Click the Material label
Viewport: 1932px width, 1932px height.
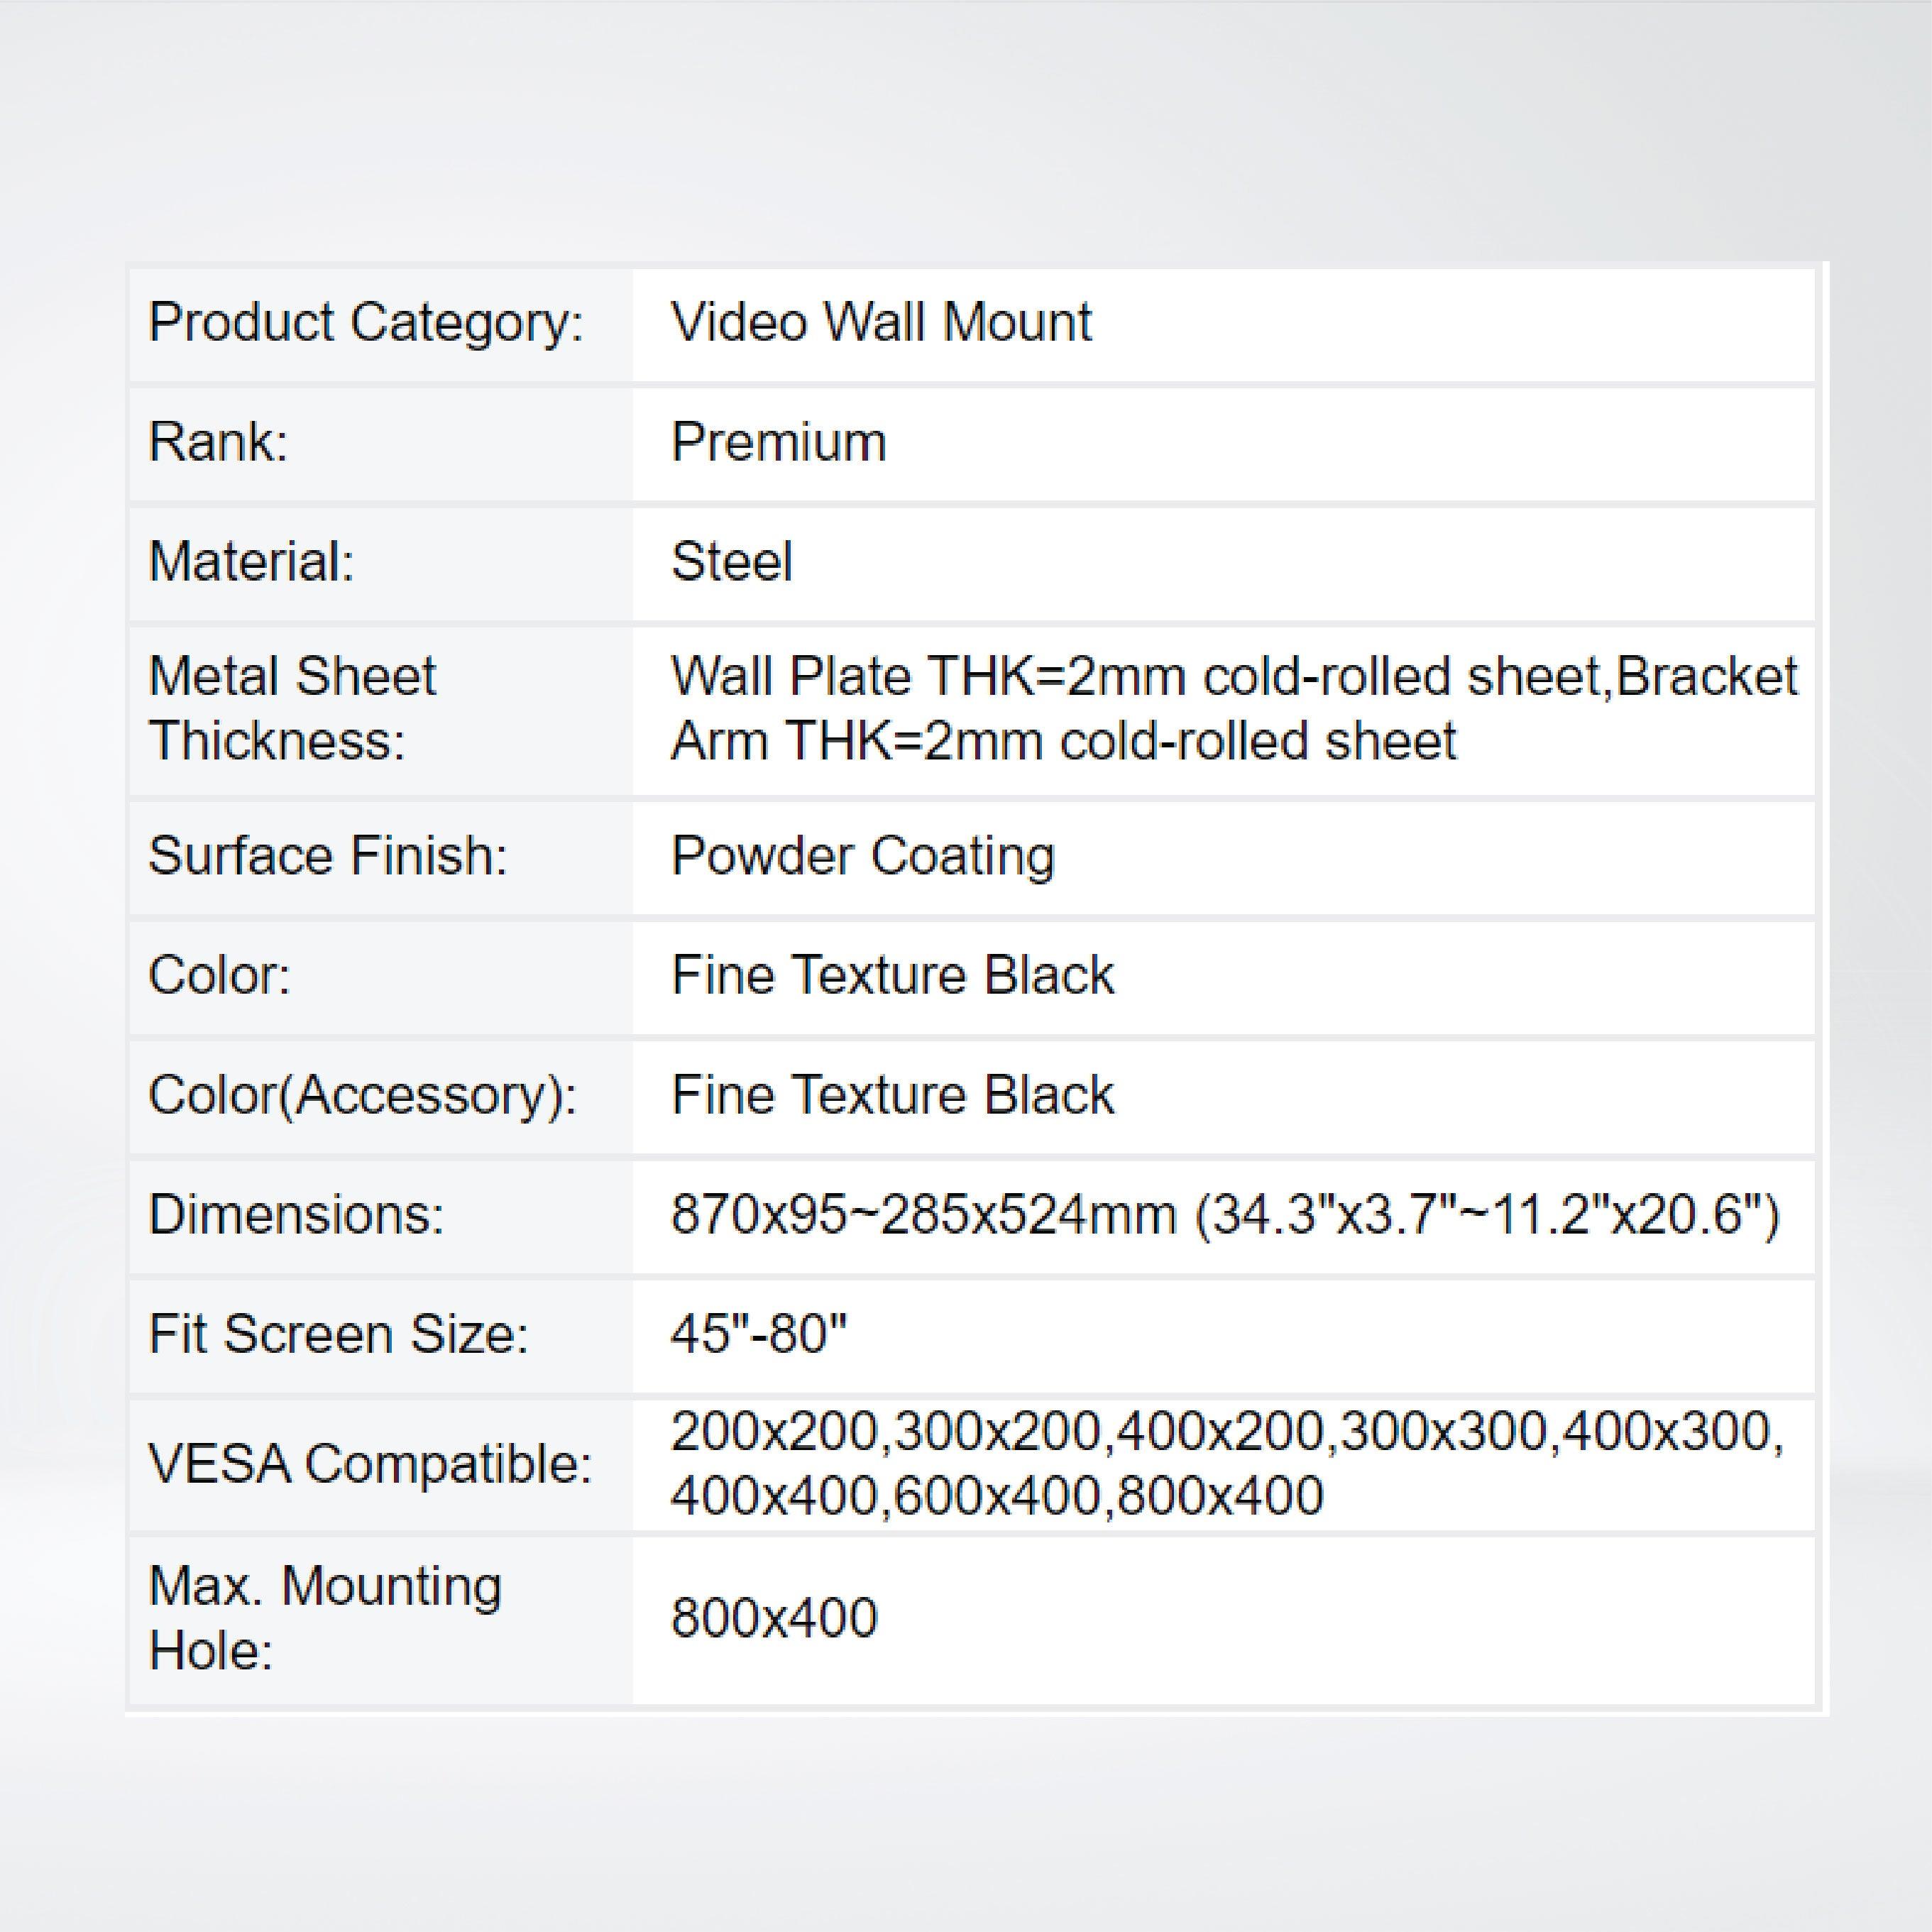251,561
